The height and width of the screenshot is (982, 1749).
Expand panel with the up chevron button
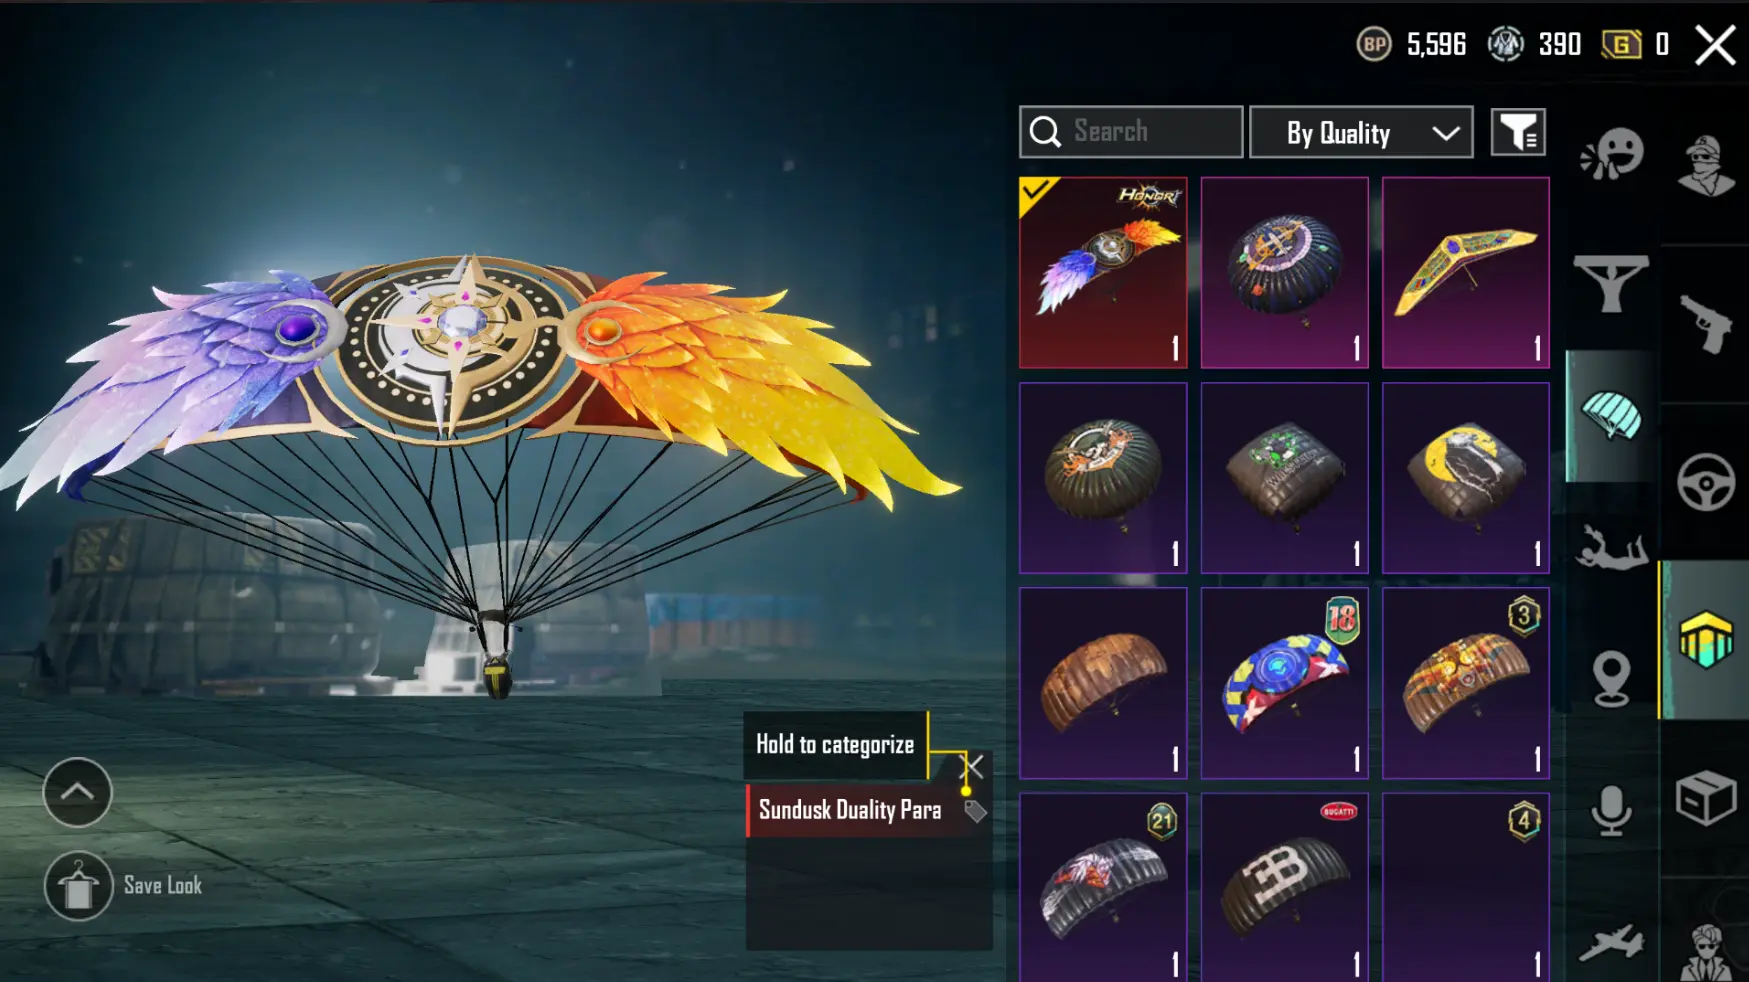click(x=78, y=792)
